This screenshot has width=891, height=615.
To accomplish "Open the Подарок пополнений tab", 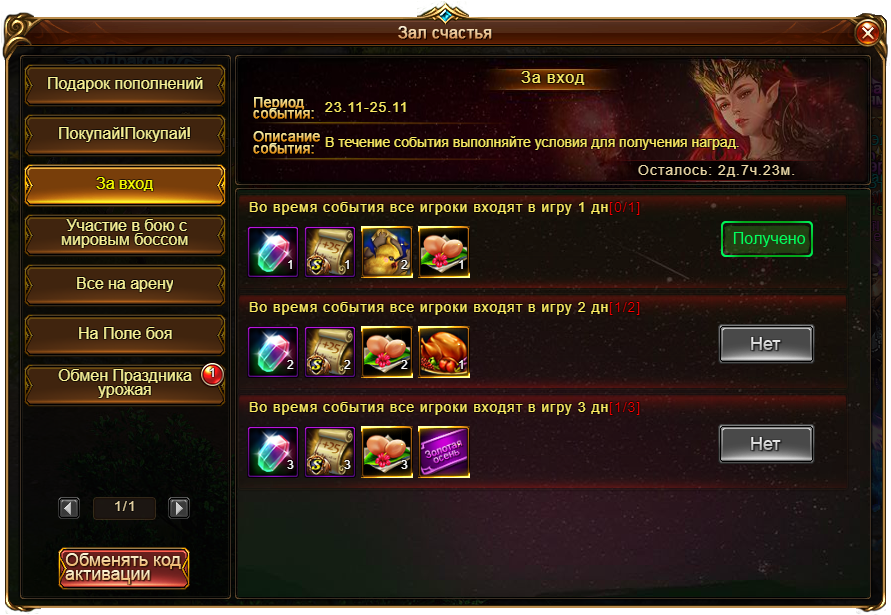I will tap(125, 84).
